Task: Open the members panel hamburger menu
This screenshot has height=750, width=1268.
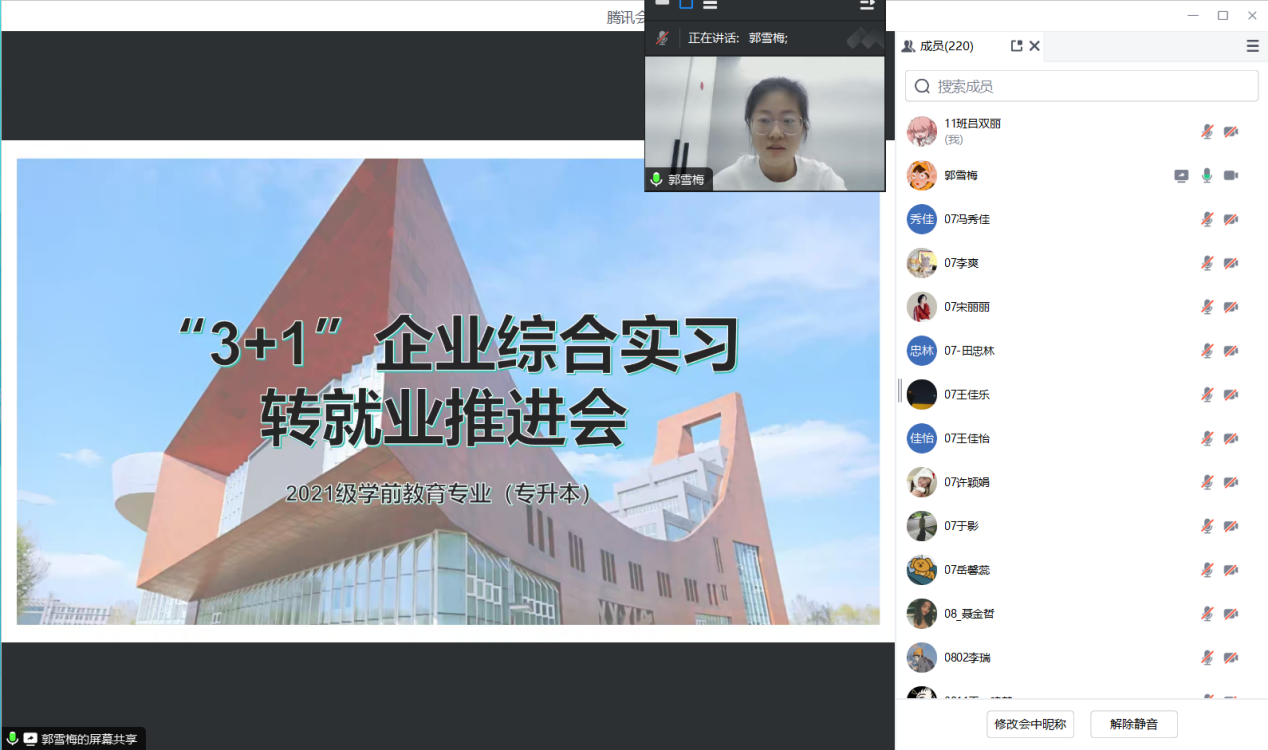Action: point(1252,46)
